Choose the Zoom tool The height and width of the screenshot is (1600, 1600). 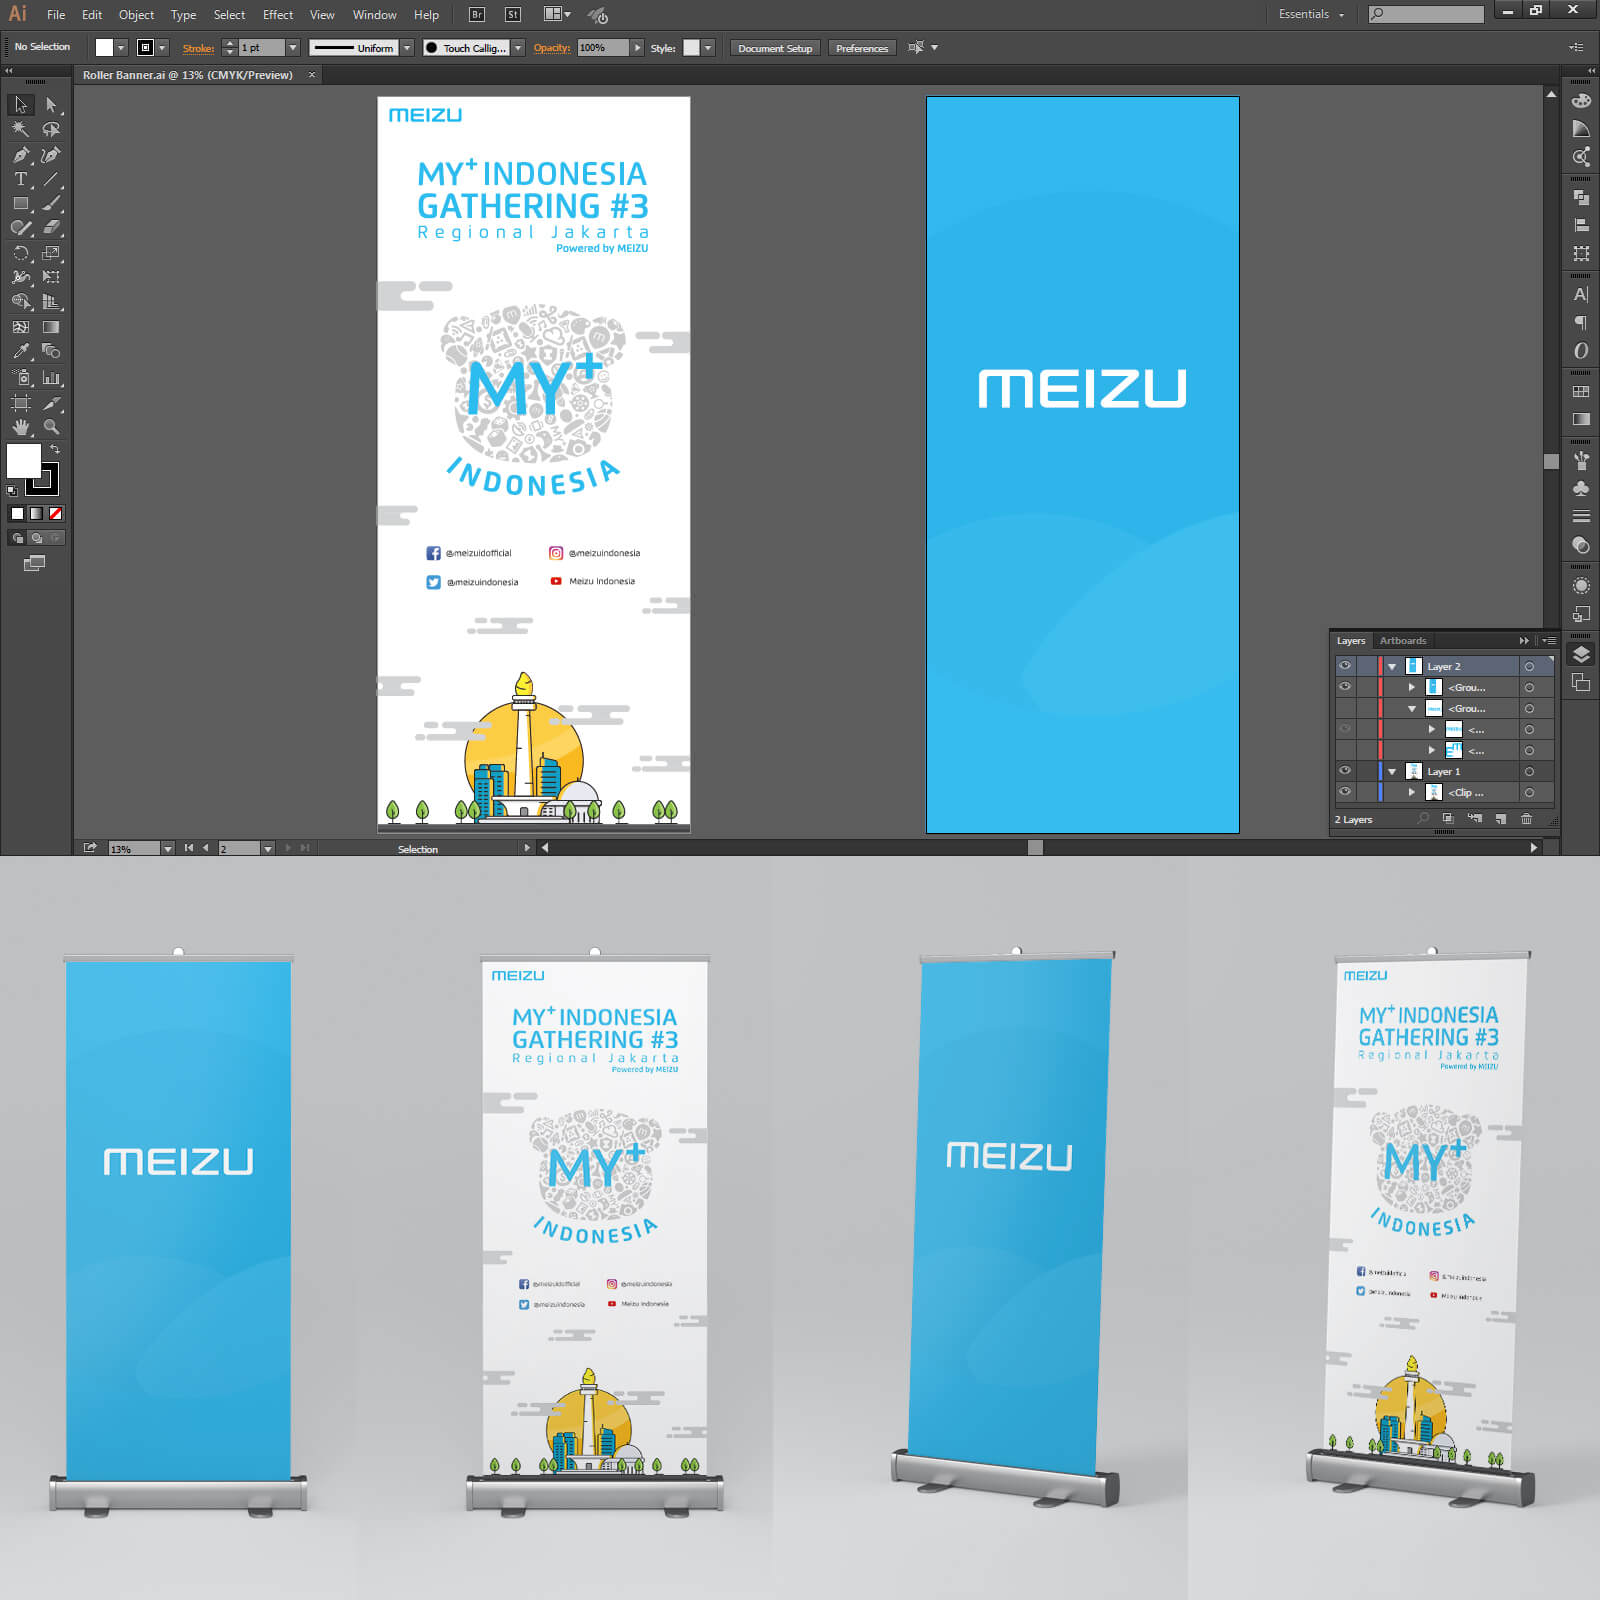point(51,427)
